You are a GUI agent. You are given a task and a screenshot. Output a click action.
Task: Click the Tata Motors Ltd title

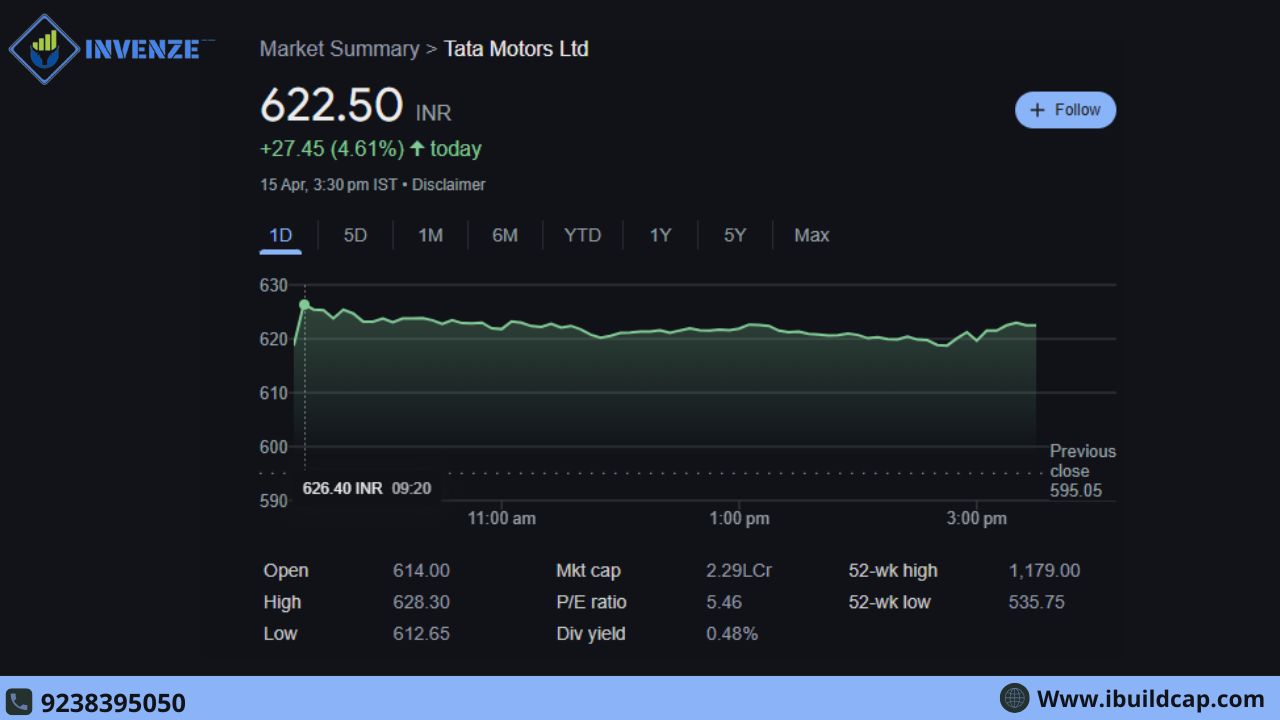tap(516, 49)
